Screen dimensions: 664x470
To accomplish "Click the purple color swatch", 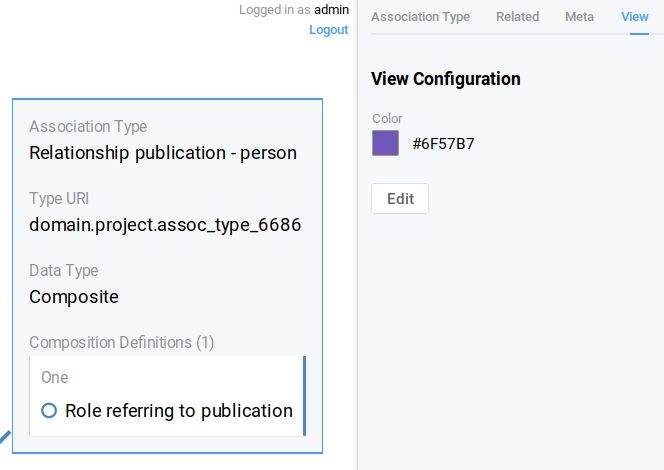I will (385, 143).
